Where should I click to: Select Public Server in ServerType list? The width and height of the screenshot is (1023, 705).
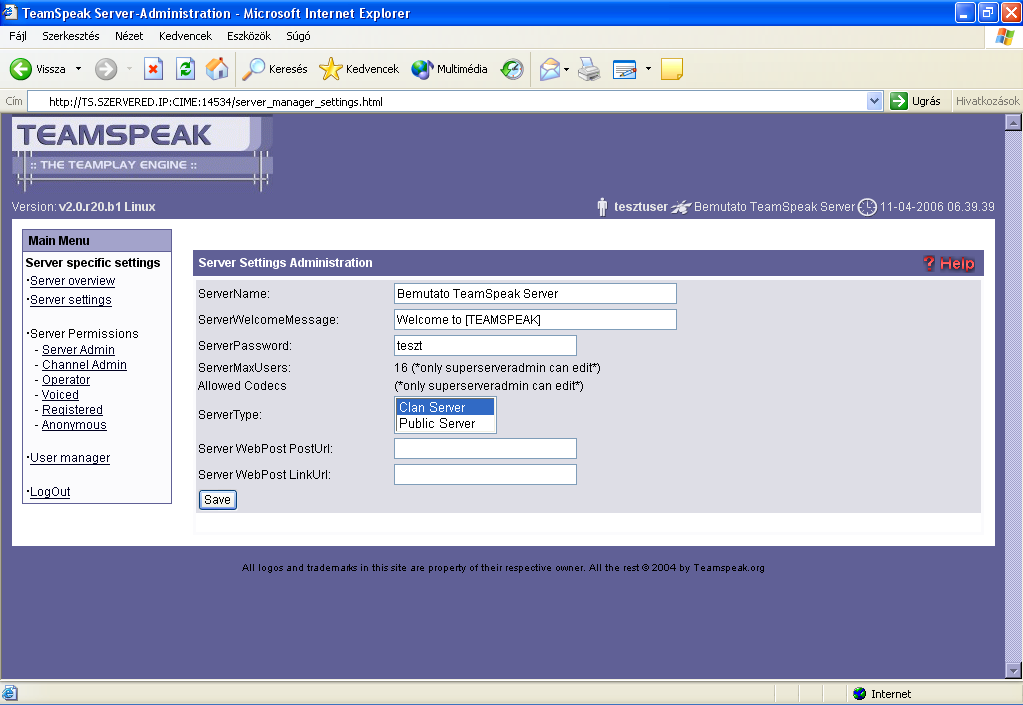445,424
